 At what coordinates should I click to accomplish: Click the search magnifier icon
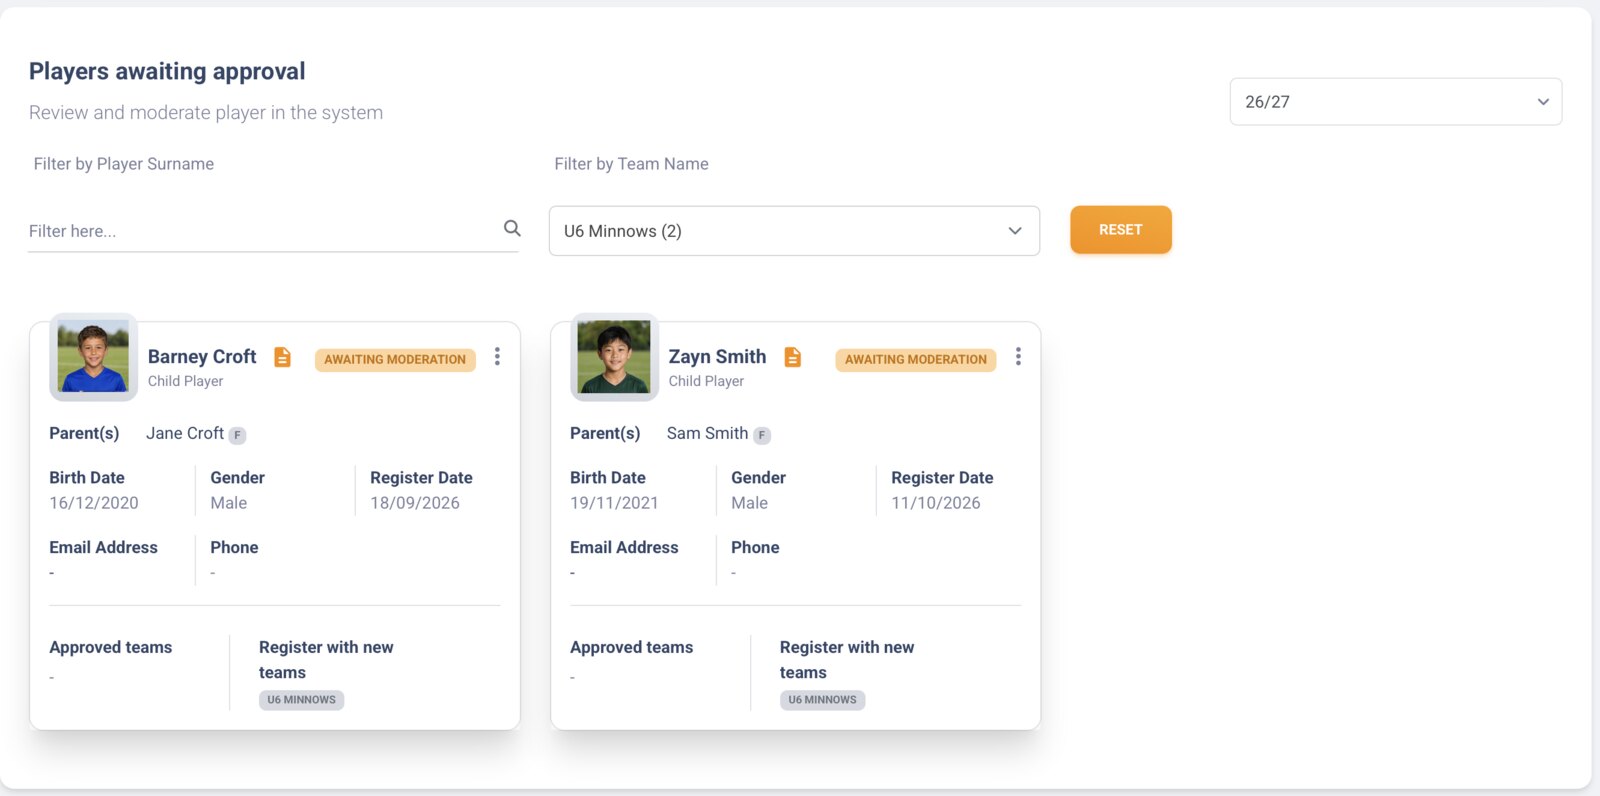click(512, 229)
